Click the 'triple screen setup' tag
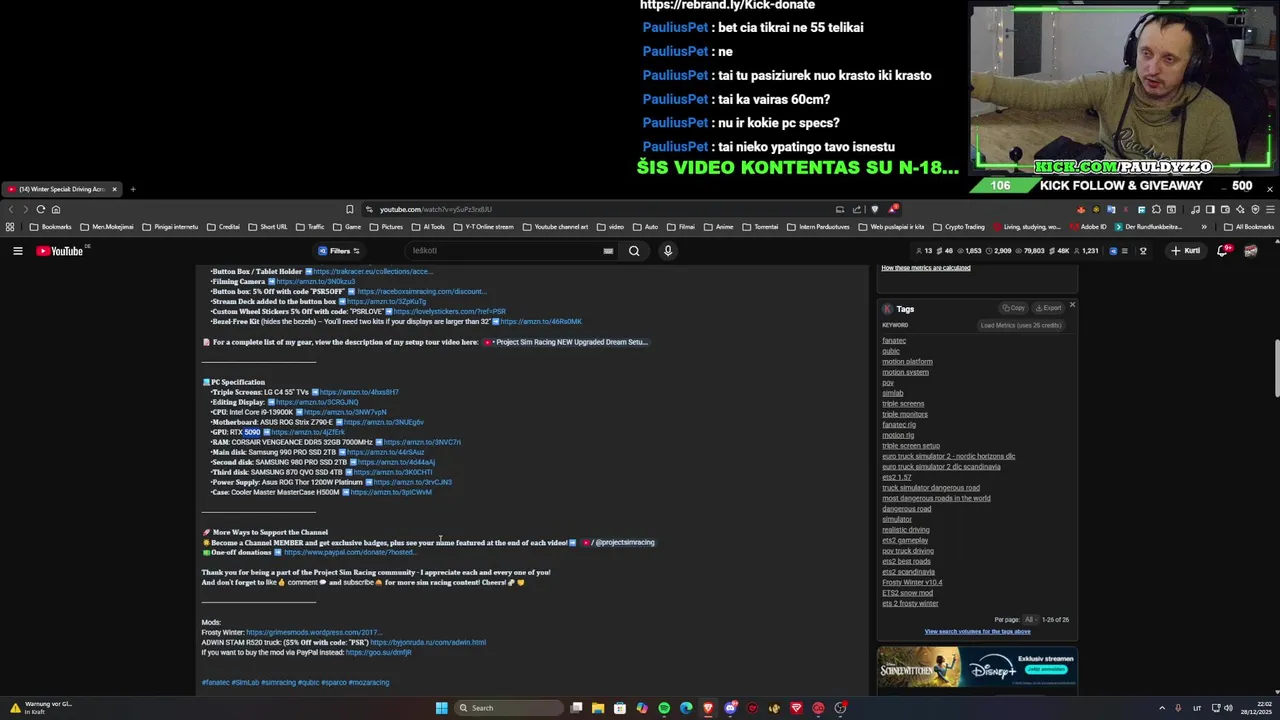The width and height of the screenshot is (1280, 720). [911, 446]
